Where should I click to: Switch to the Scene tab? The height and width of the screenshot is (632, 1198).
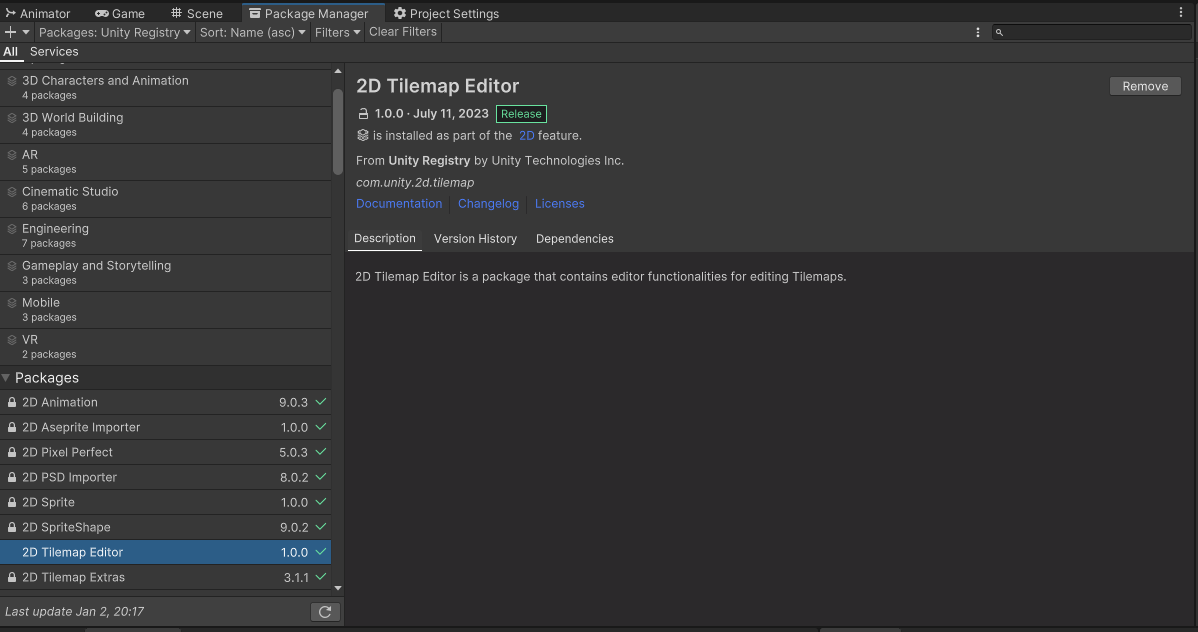click(x=197, y=13)
